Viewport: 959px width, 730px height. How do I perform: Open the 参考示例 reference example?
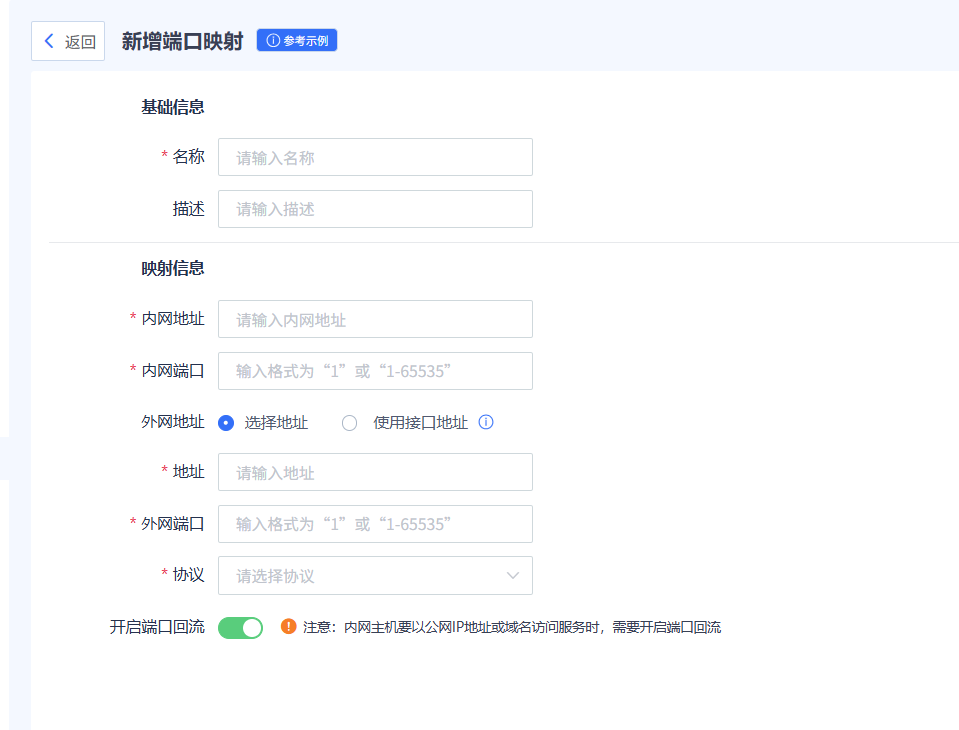(297, 40)
